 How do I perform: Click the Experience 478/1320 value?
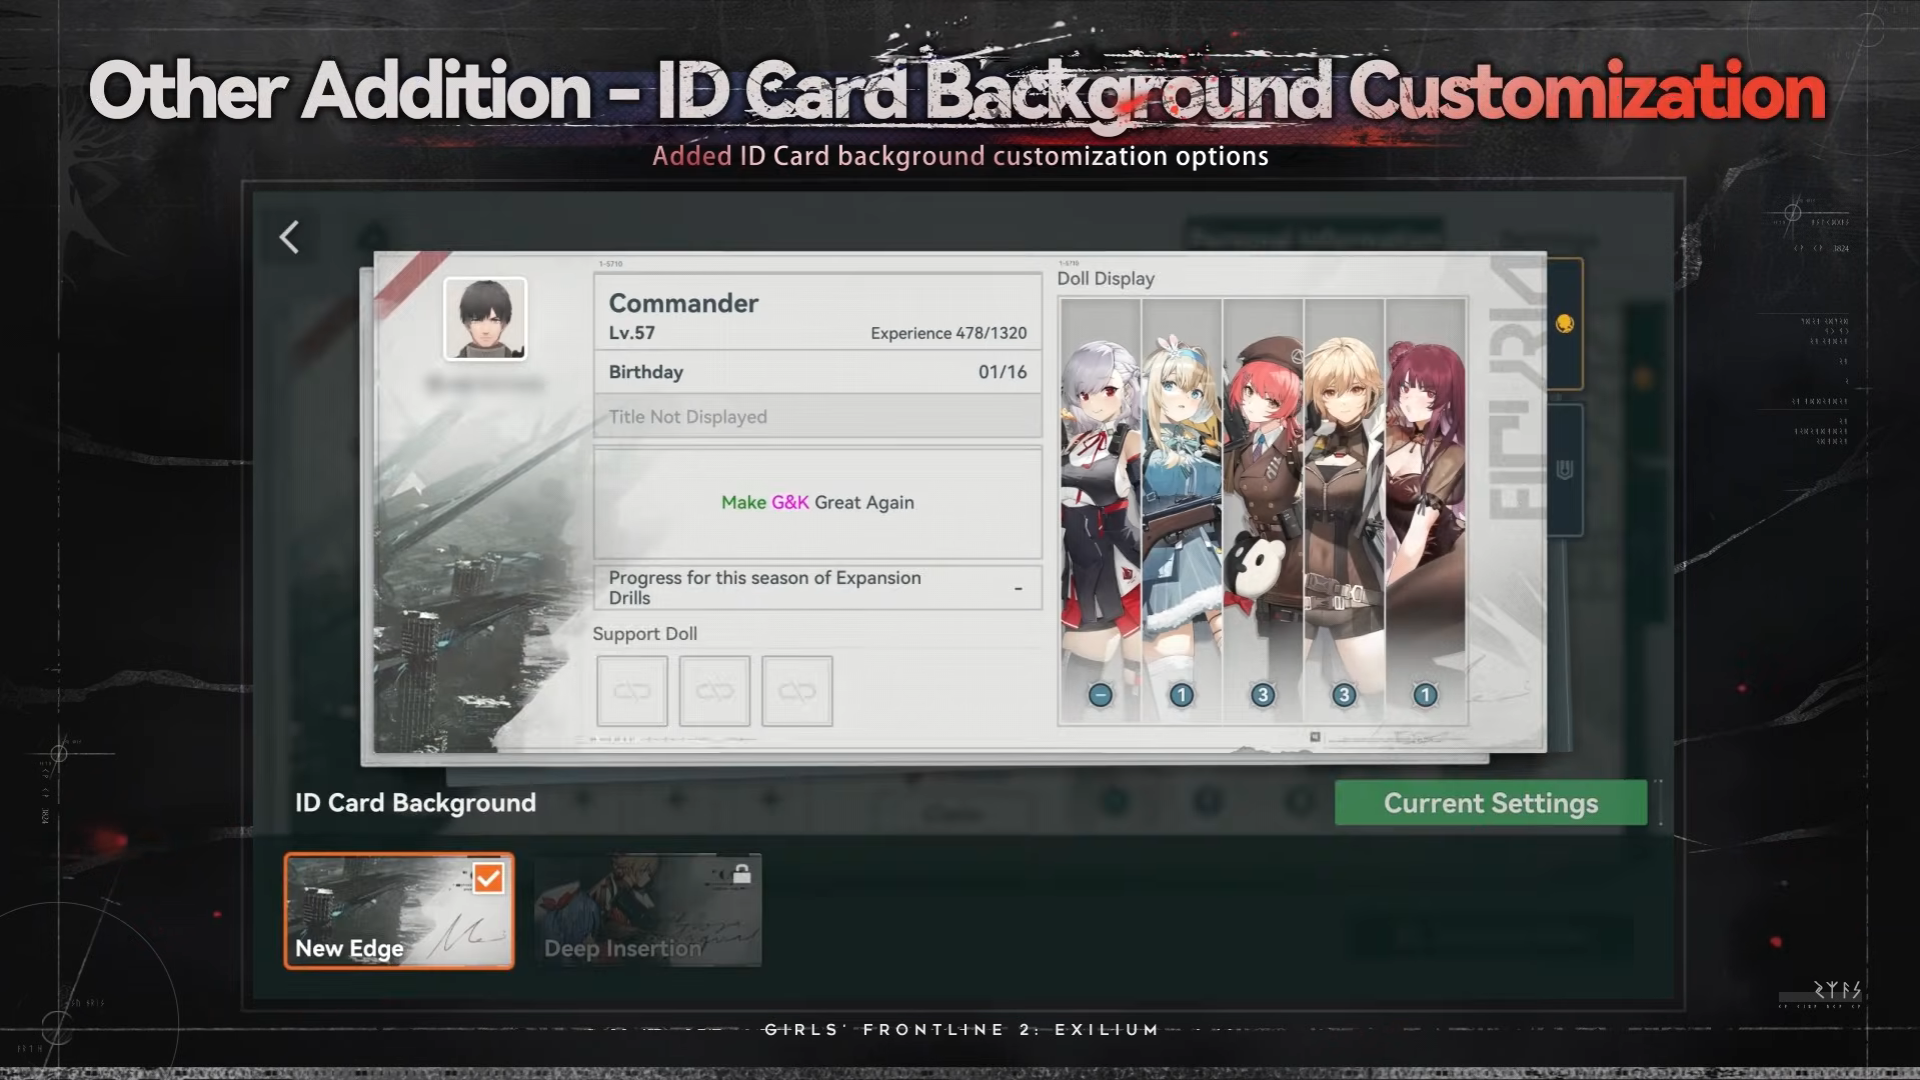click(x=948, y=333)
